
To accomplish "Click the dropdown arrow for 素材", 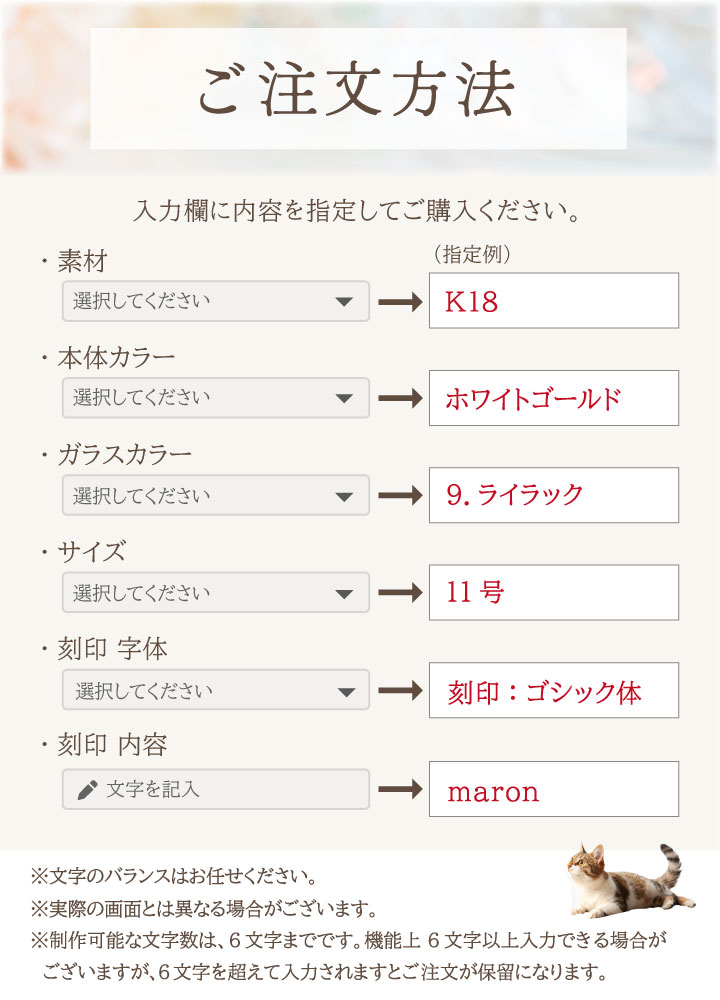I will point(345,302).
